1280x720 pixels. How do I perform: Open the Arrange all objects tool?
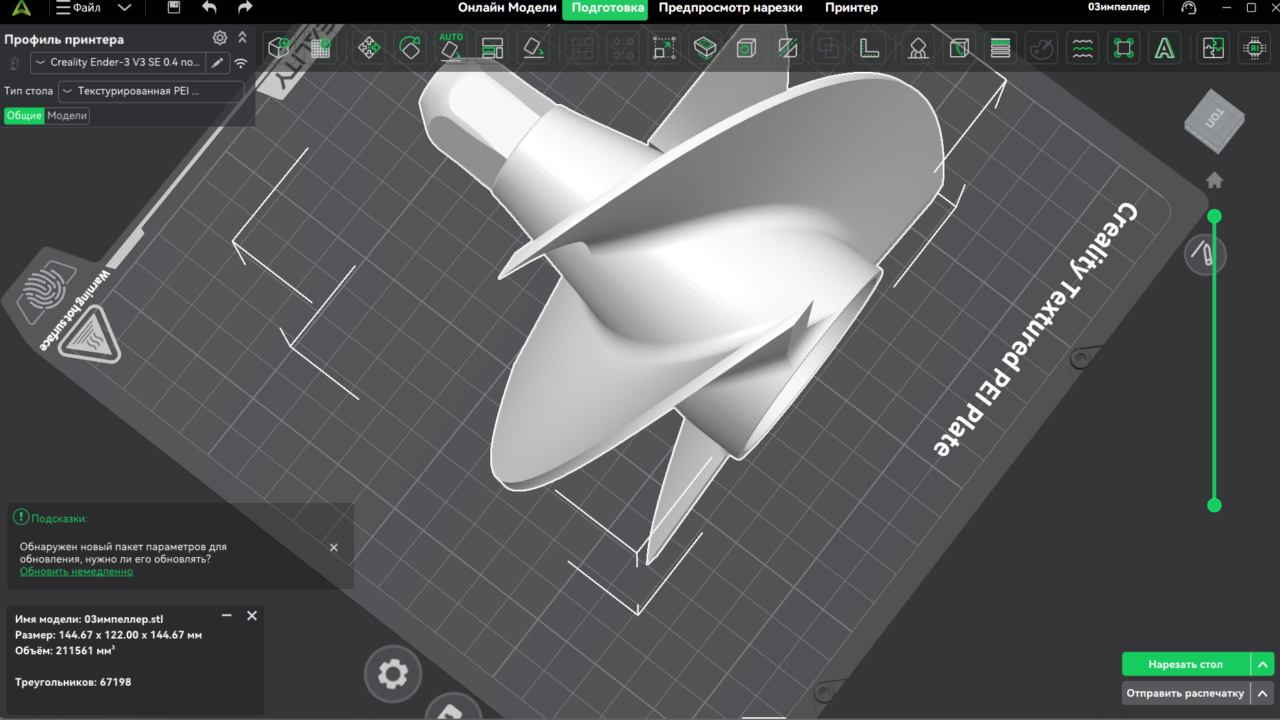(491, 48)
